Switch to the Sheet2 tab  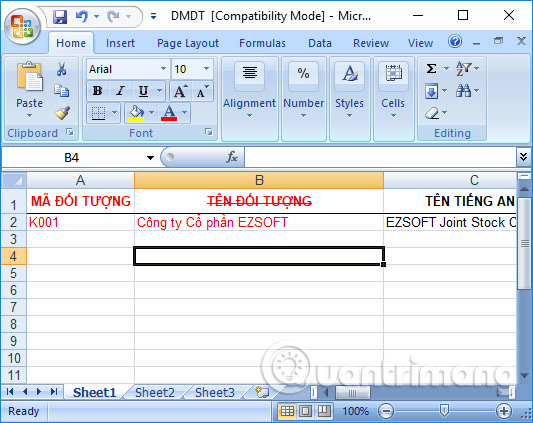[155, 392]
